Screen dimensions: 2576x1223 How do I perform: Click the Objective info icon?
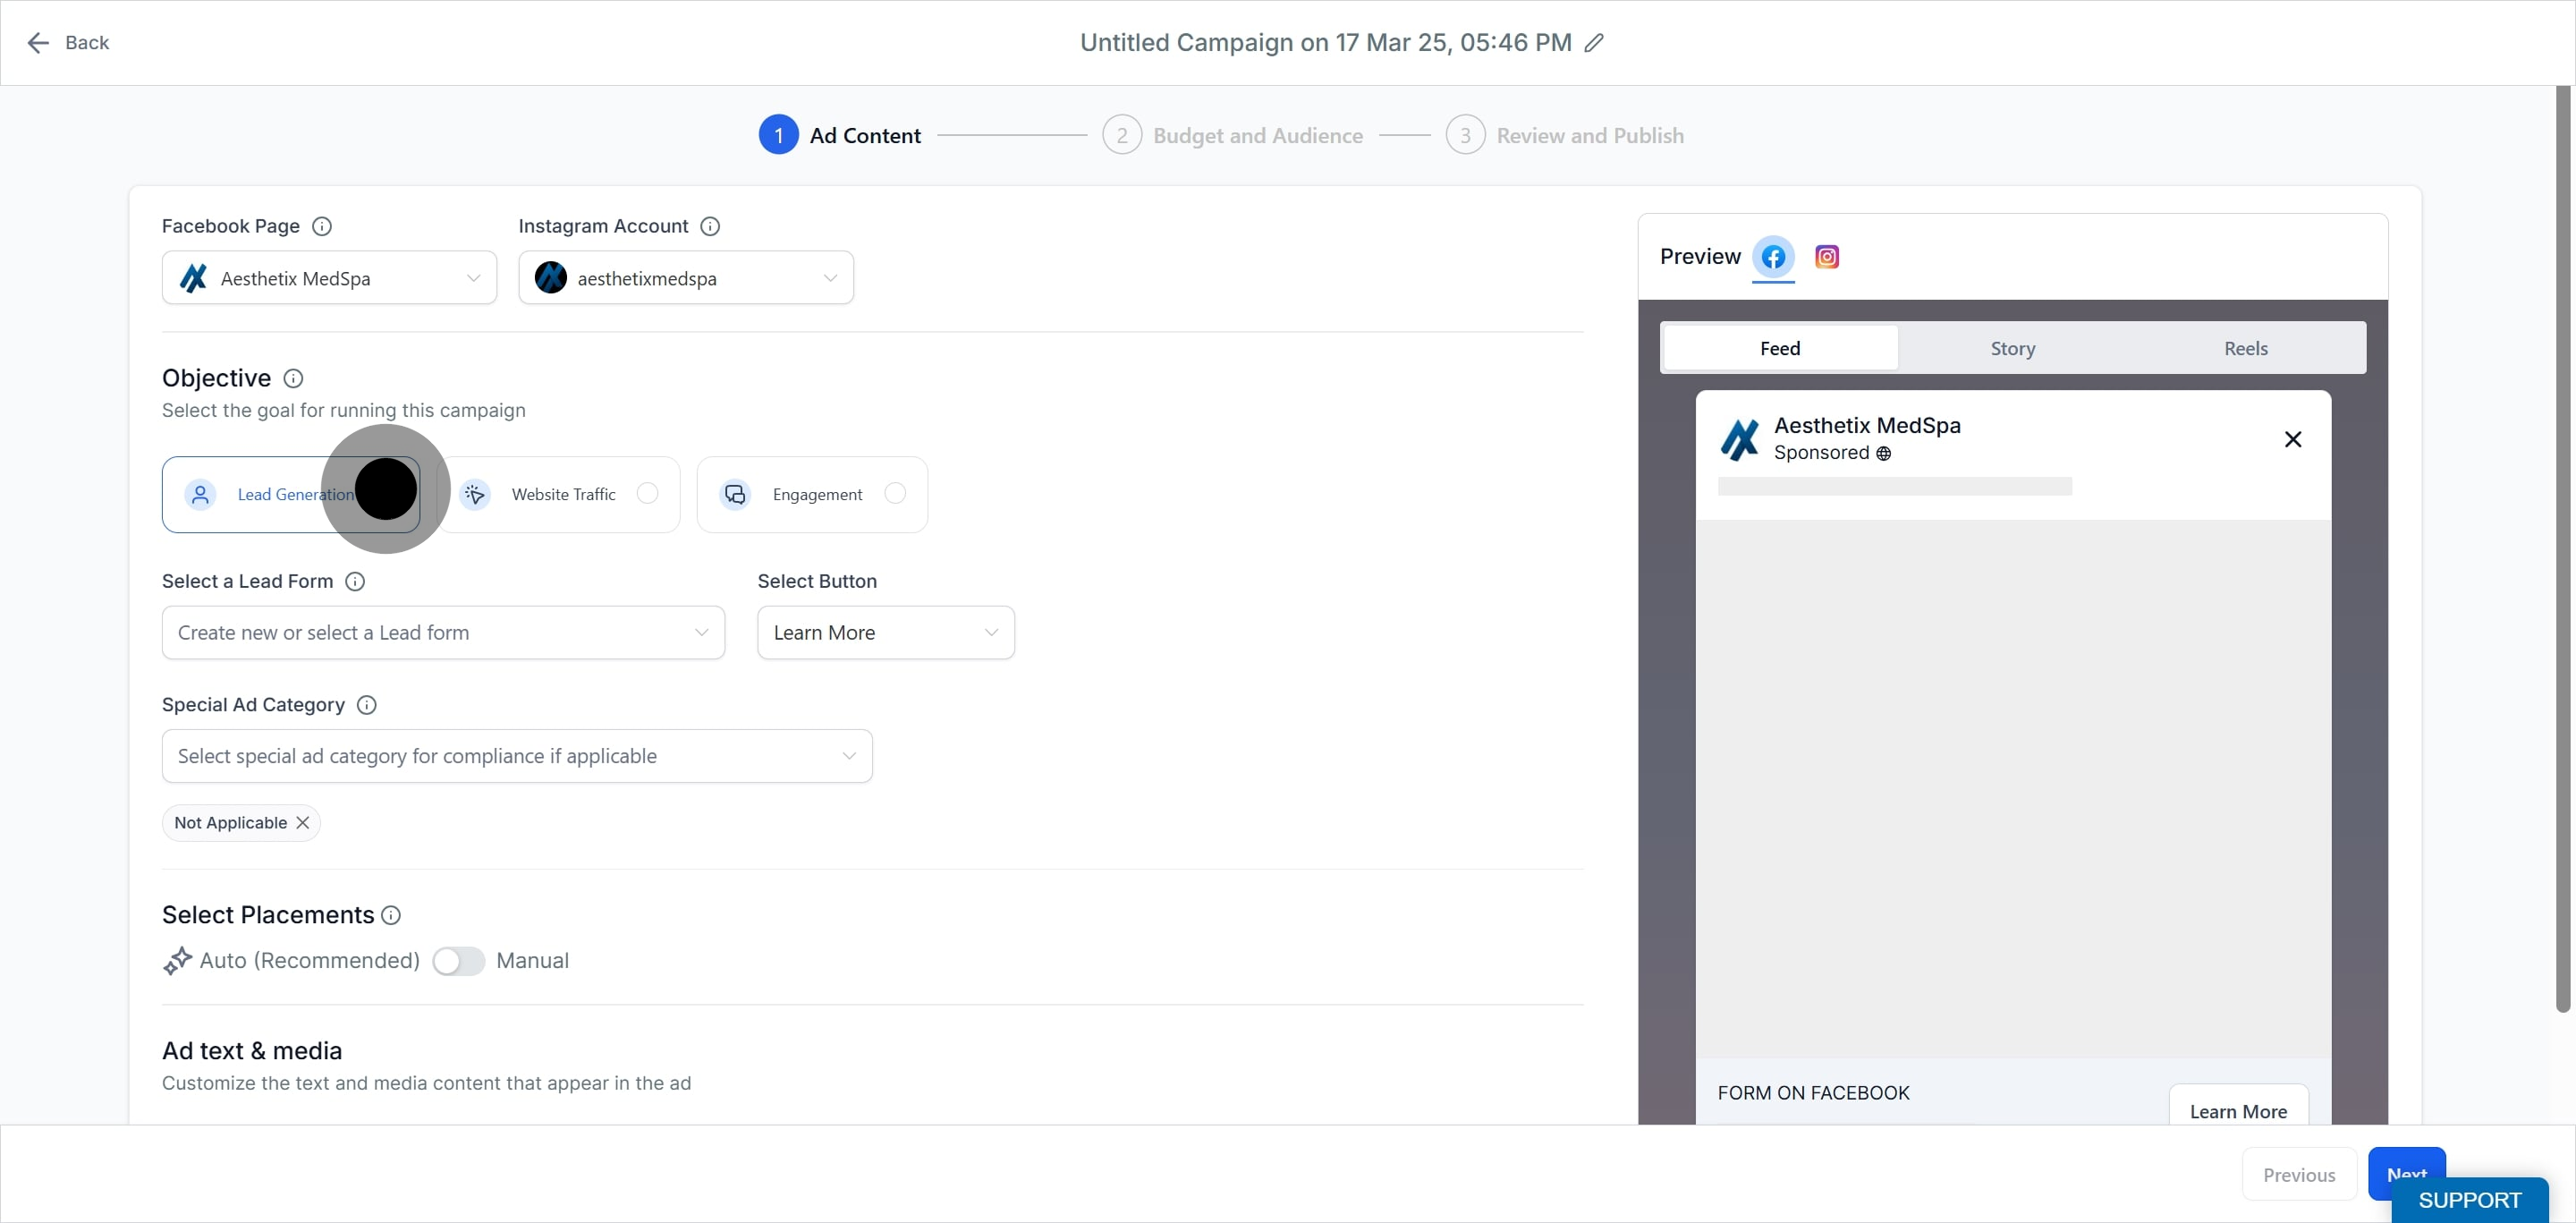(293, 378)
